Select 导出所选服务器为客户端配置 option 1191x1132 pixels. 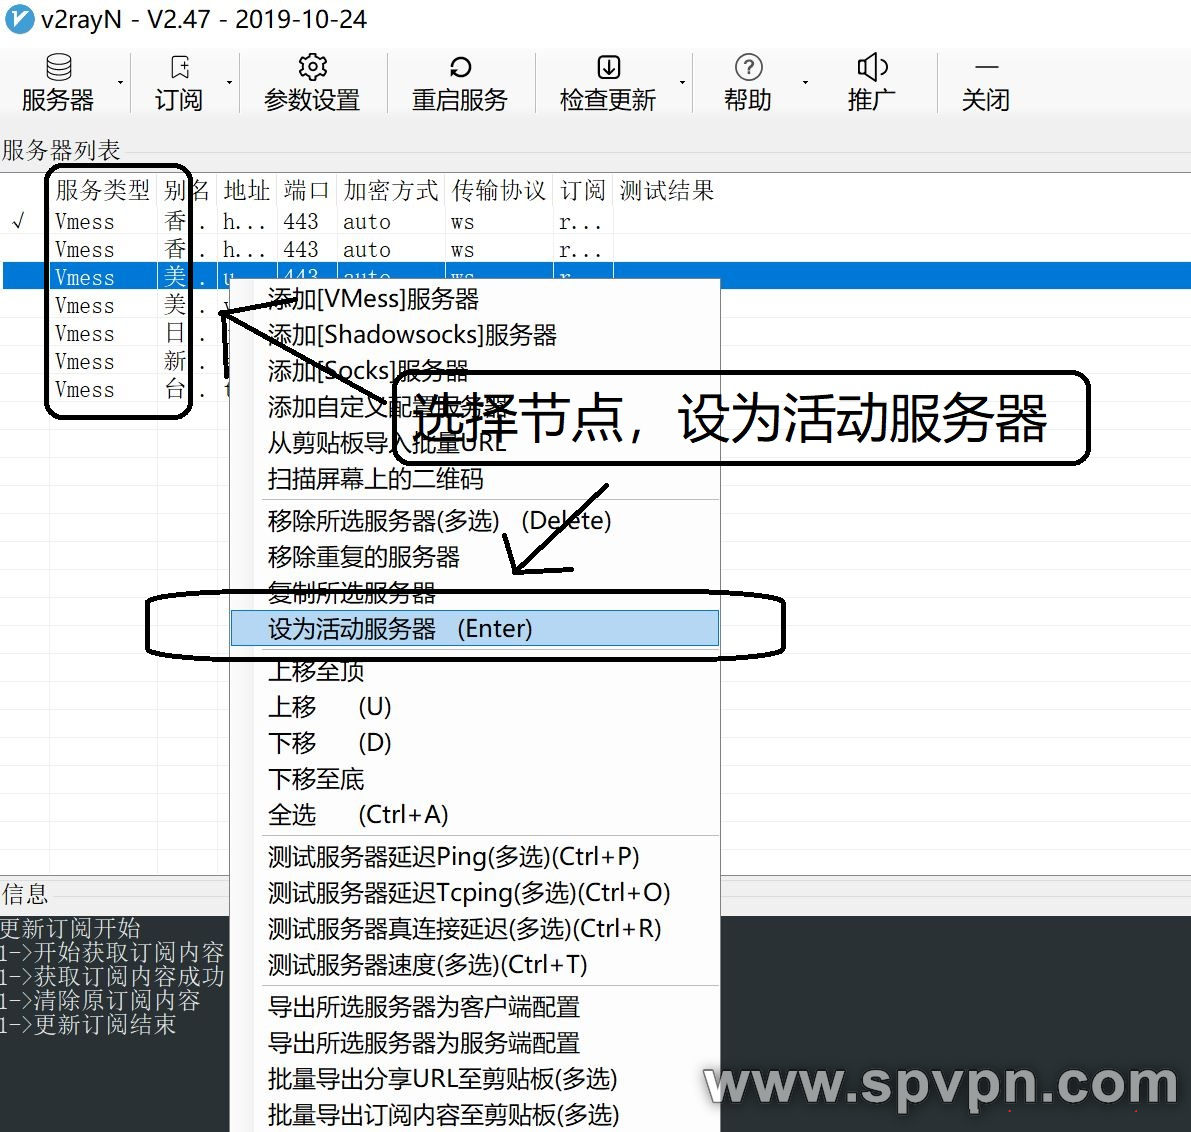tap(423, 1007)
